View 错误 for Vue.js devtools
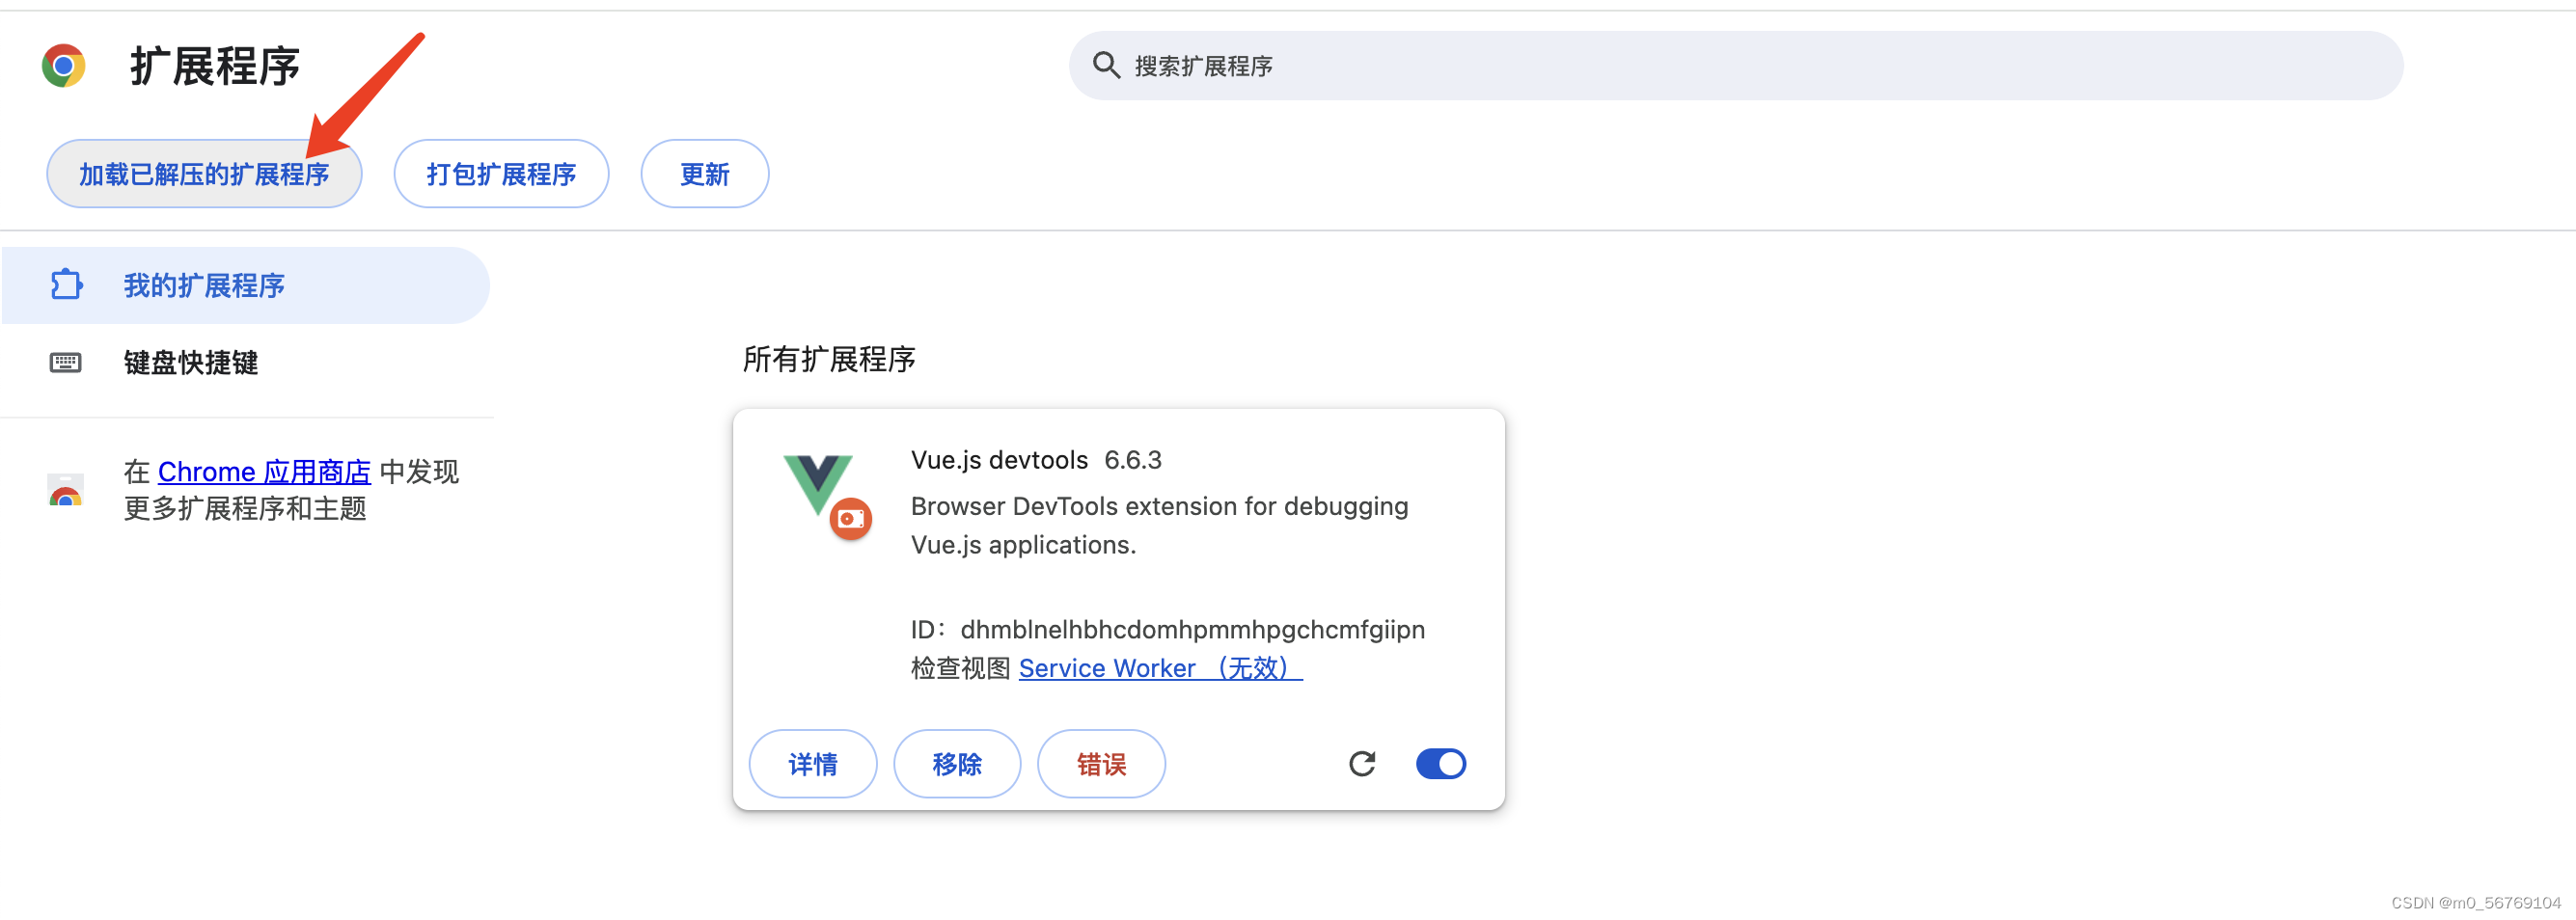The image size is (2576, 920). pyautogui.click(x=1100, y=763)
